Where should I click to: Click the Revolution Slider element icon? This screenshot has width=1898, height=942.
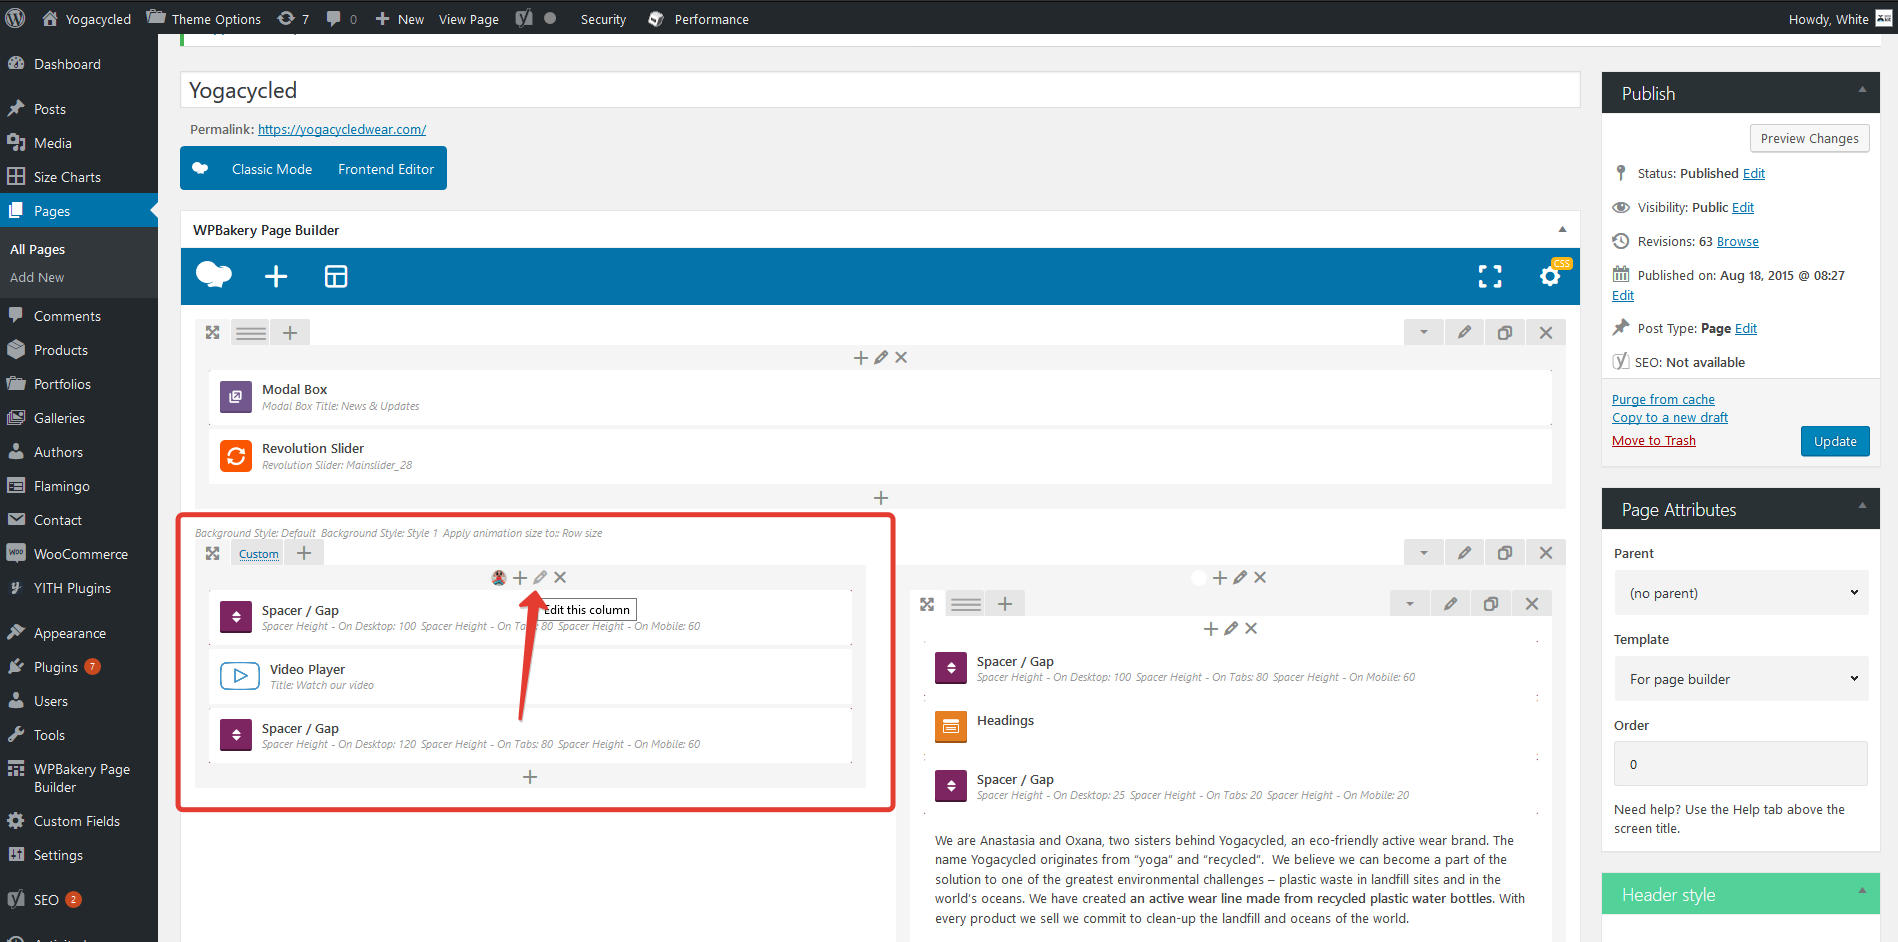[236, 456]
